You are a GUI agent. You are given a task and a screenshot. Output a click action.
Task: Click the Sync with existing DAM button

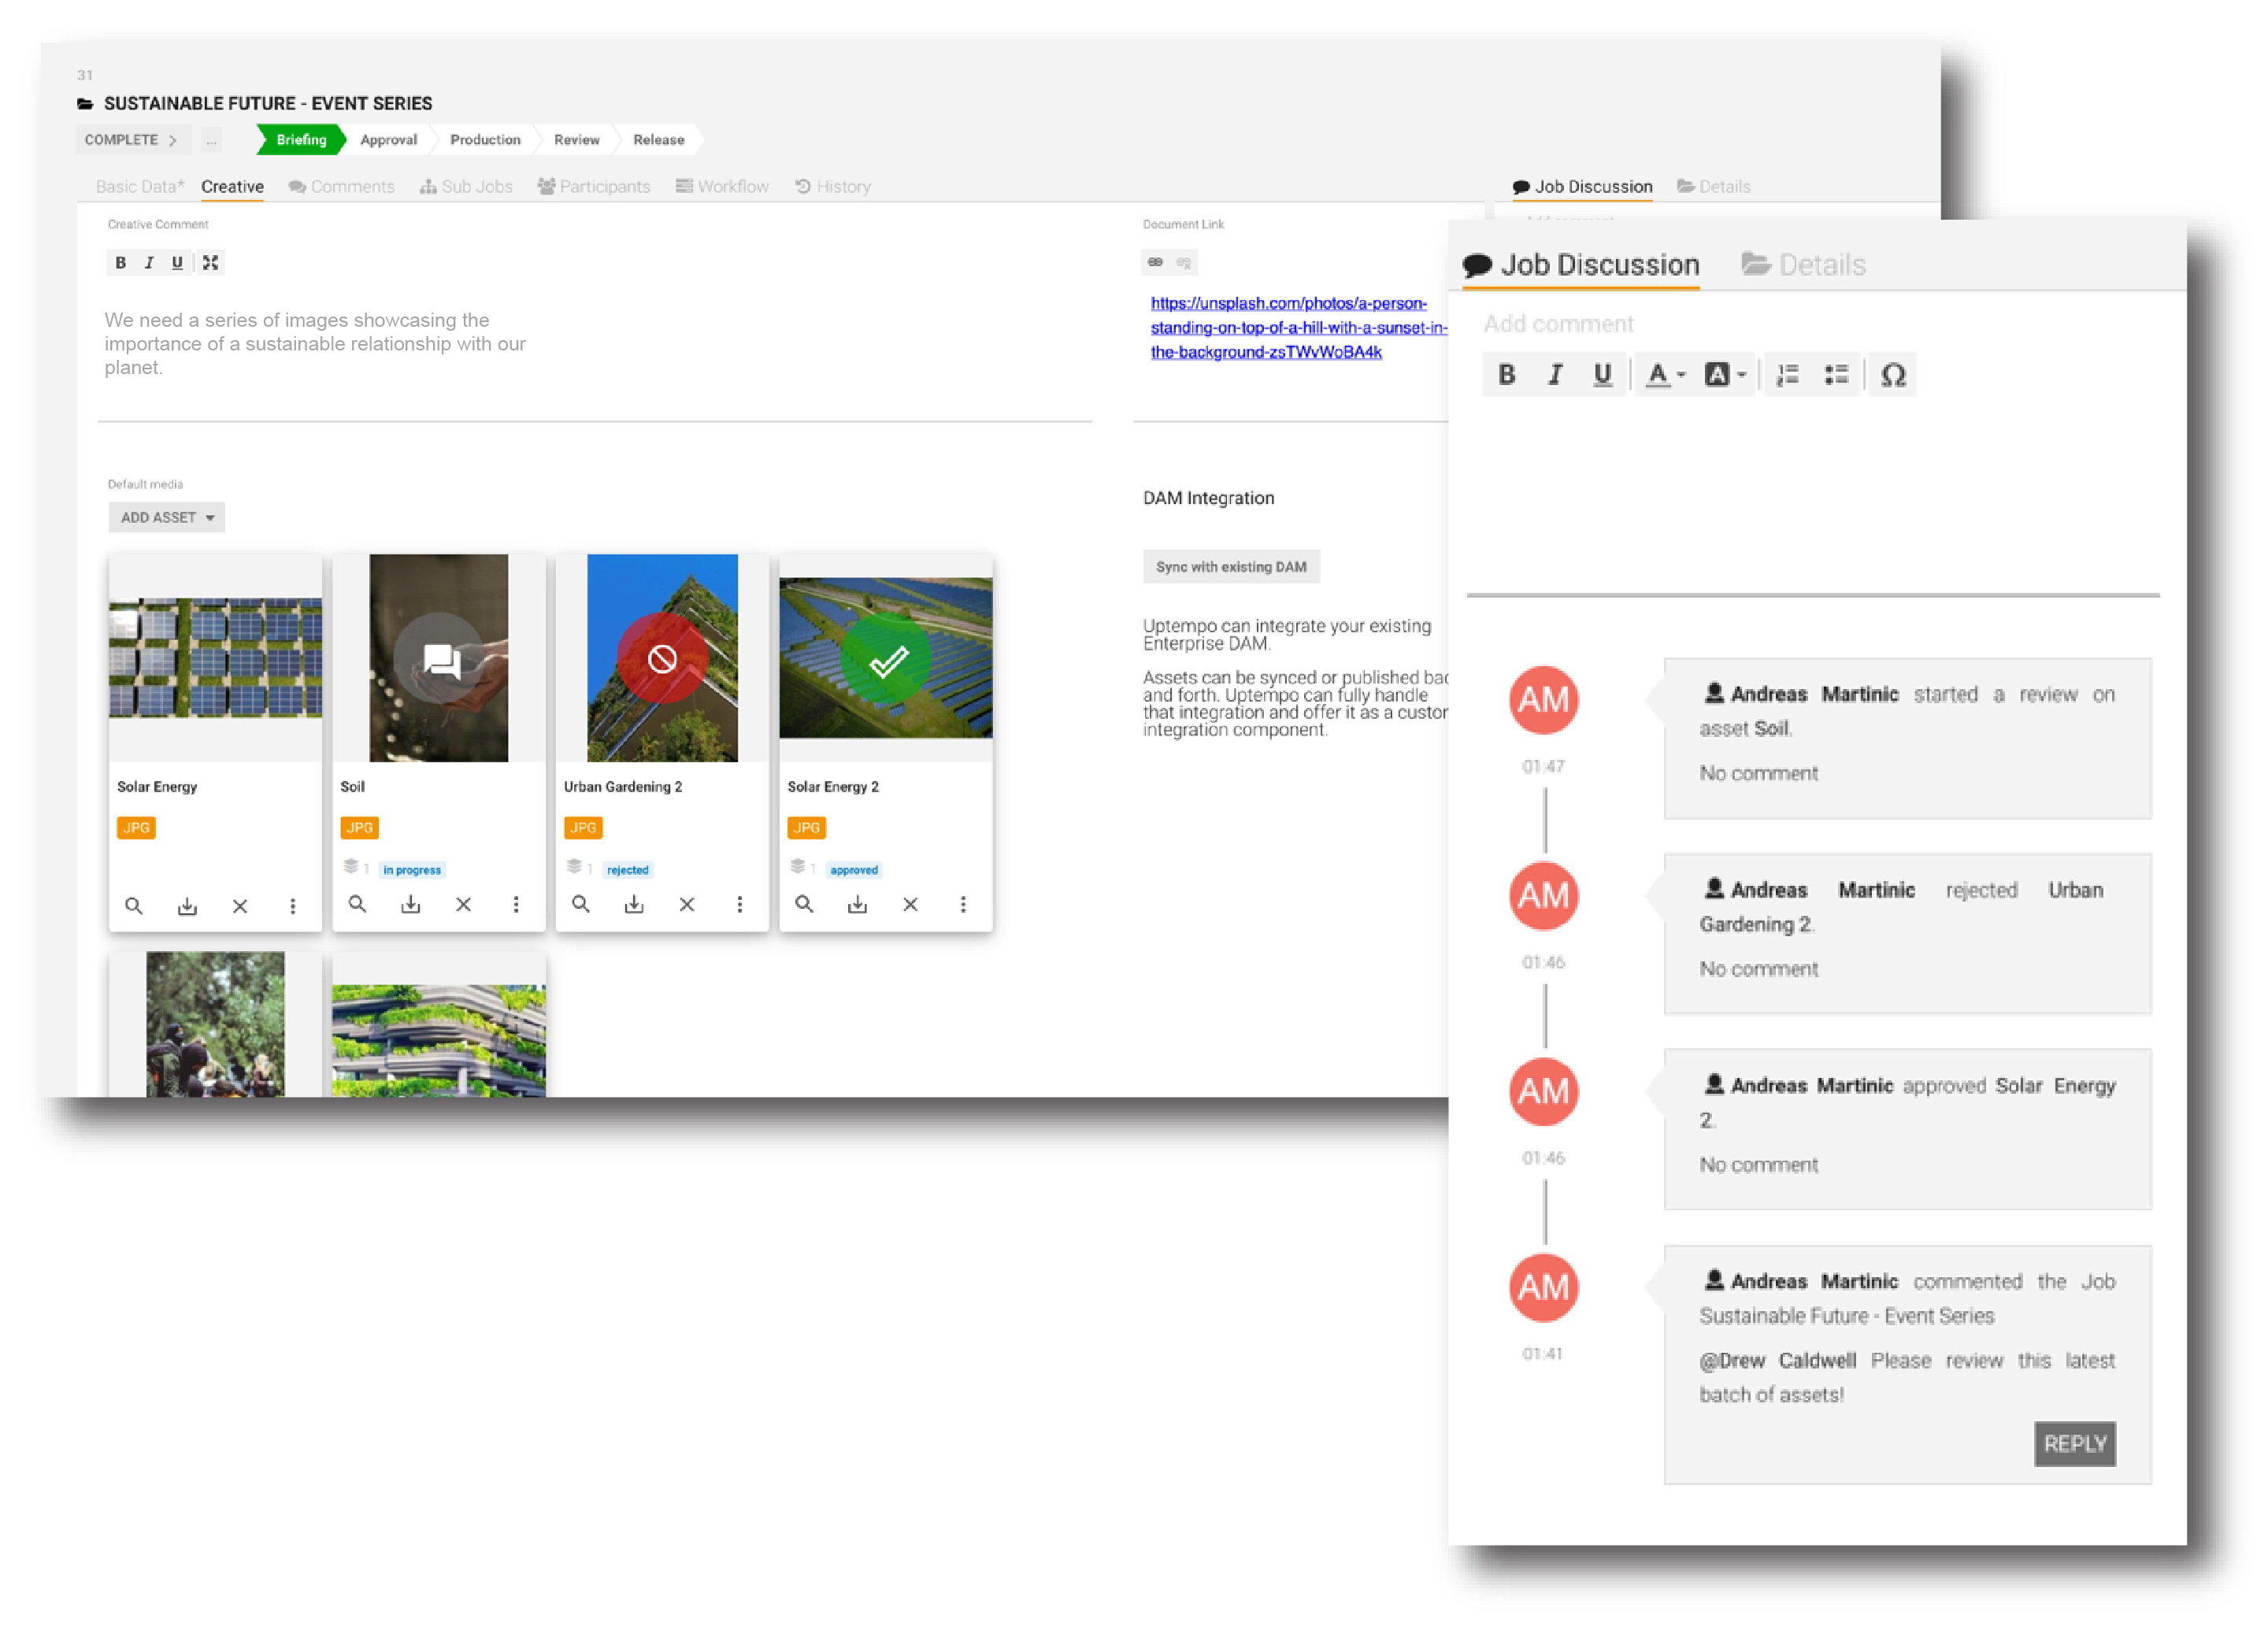pos(1231,566)
